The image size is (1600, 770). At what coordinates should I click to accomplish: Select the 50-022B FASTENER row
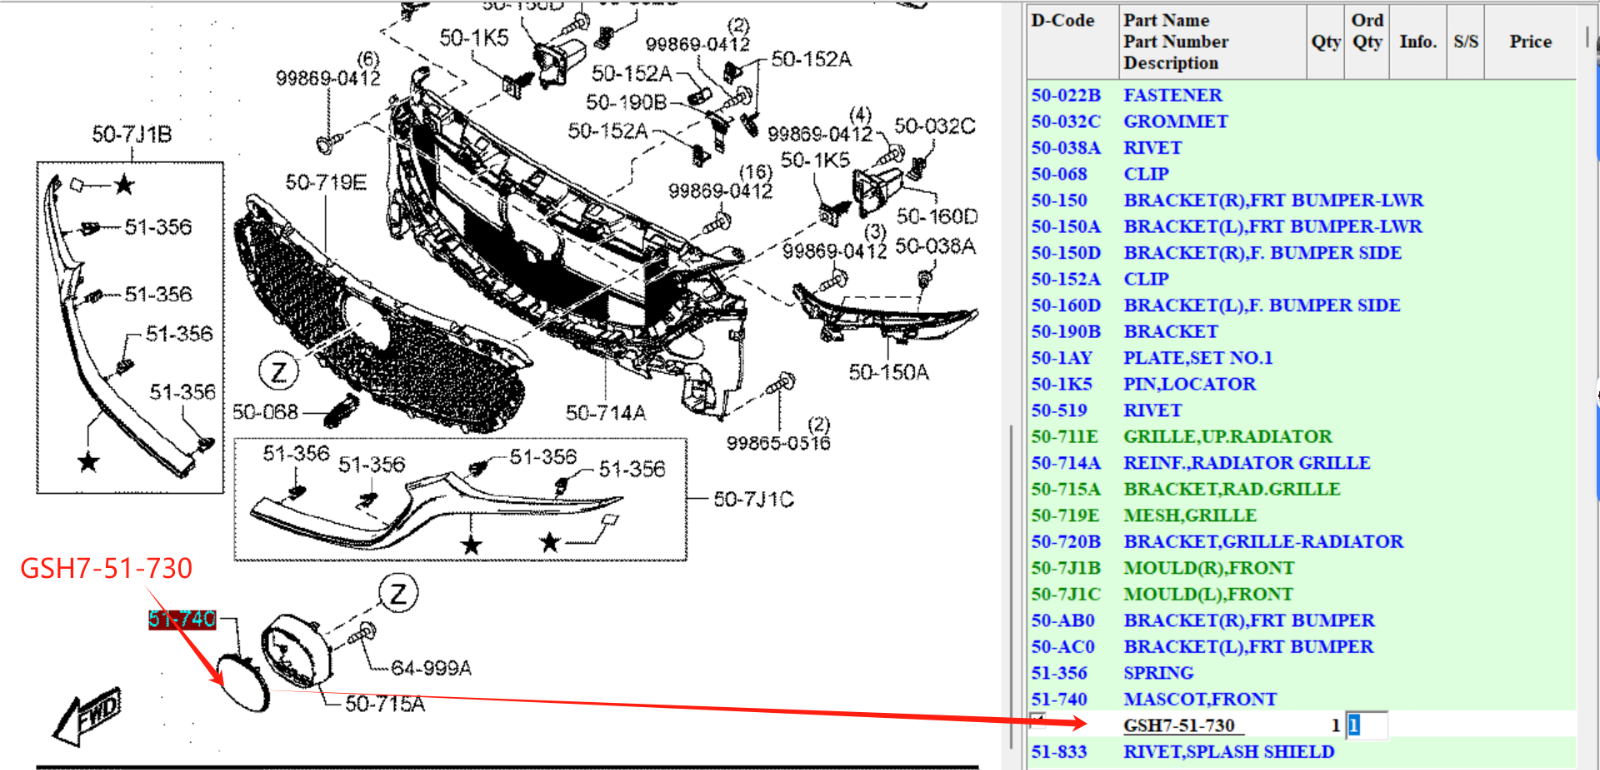click(x=1302, y=95)
